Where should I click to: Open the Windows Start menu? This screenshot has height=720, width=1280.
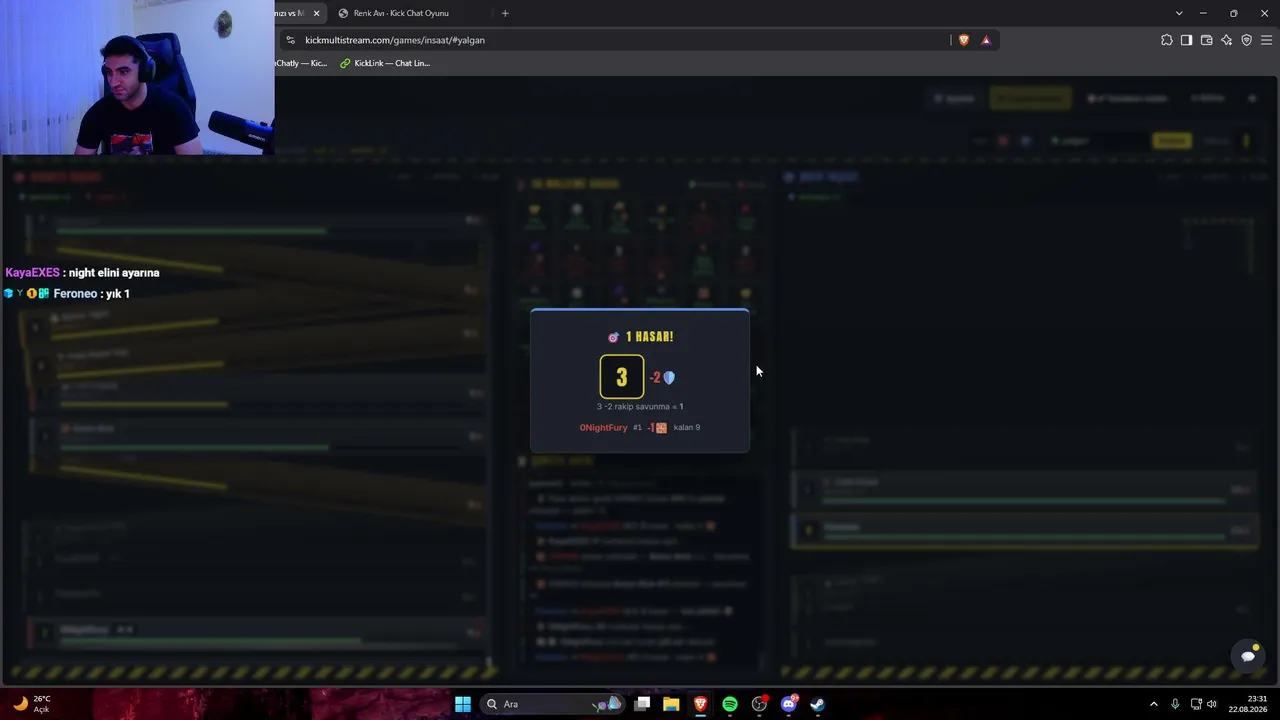click(x=463, y=704)
